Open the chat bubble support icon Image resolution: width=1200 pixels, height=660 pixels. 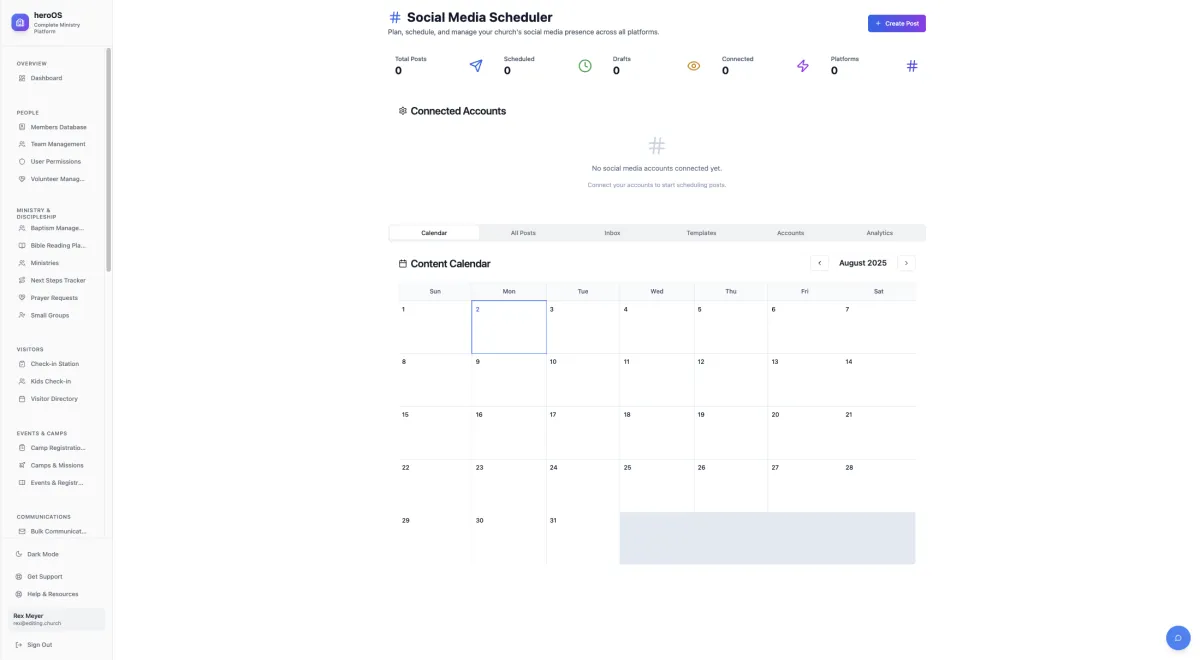click(1178, 638)
